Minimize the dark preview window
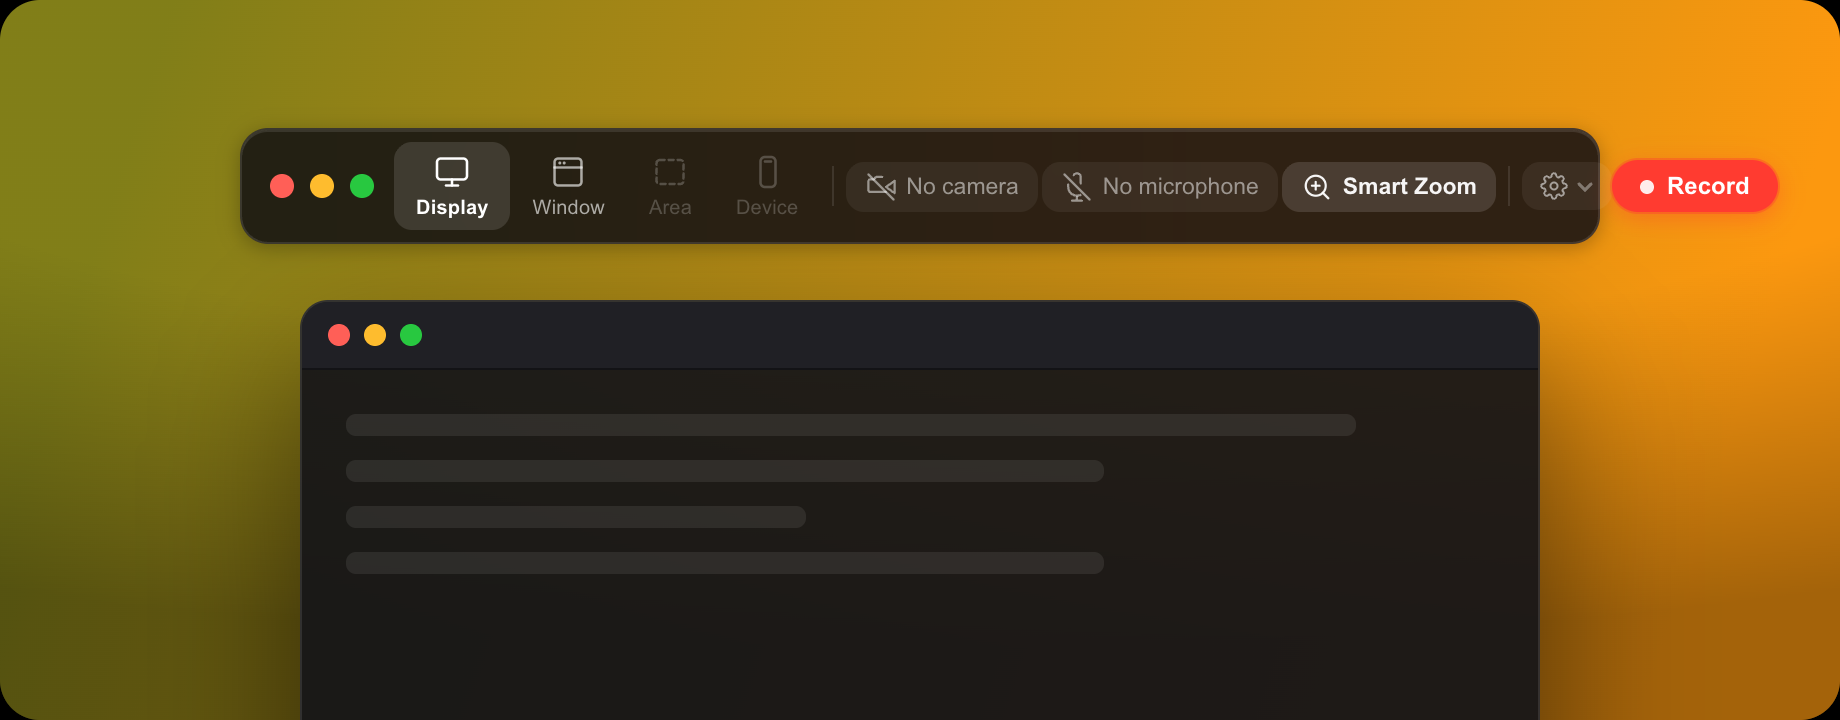Screen dimensions: 1840x720 [x=375, y=335]
